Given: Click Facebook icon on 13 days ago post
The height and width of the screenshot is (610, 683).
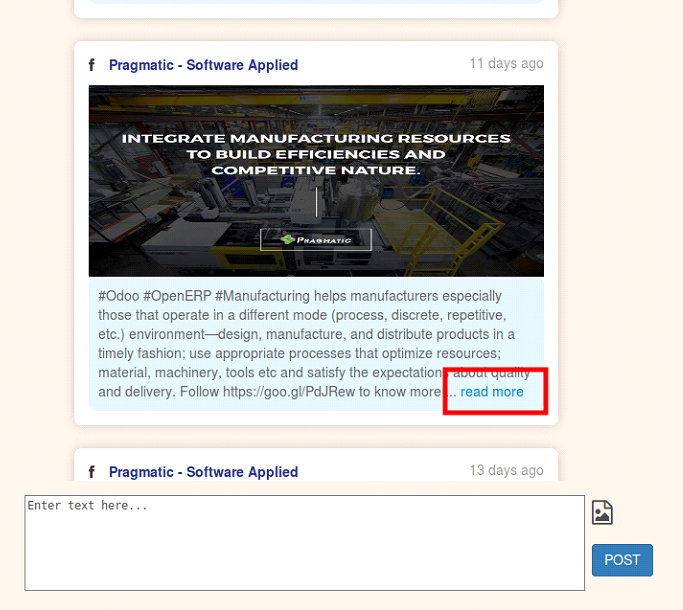Looking at the screenshot, I should coord(91,471).
